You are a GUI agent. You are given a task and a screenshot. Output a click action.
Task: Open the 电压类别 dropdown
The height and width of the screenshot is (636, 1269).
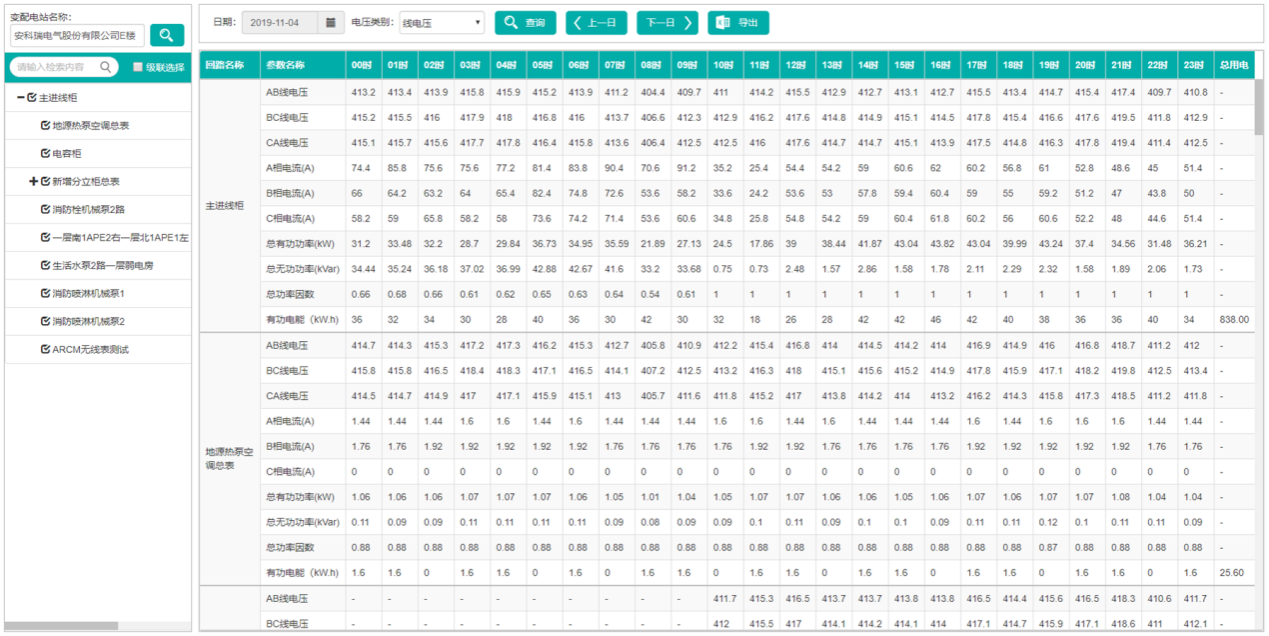[x=441, y=23]
